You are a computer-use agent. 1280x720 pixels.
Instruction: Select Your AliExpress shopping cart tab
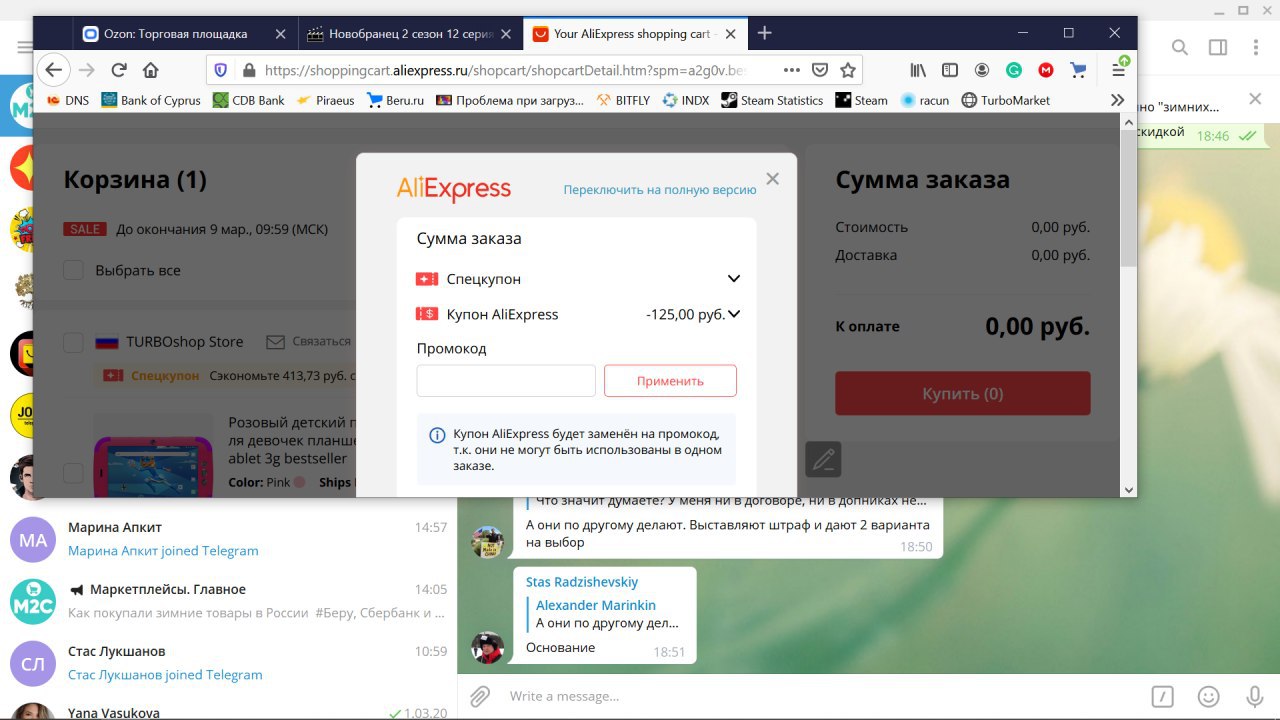click(x=635, y=33)
